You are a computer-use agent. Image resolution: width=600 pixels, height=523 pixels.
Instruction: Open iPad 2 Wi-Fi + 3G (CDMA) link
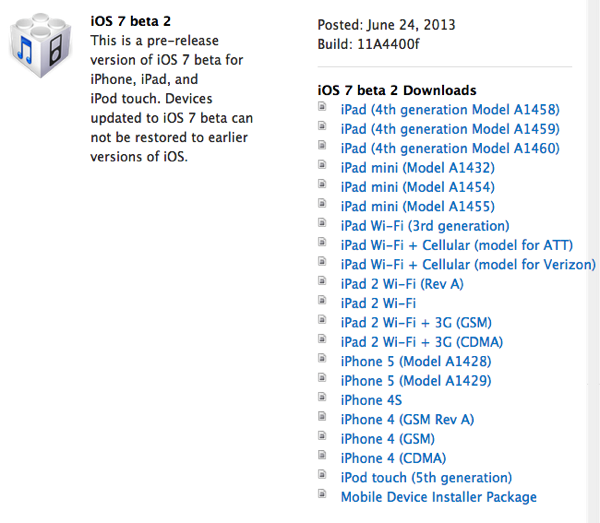pos(422,342)
